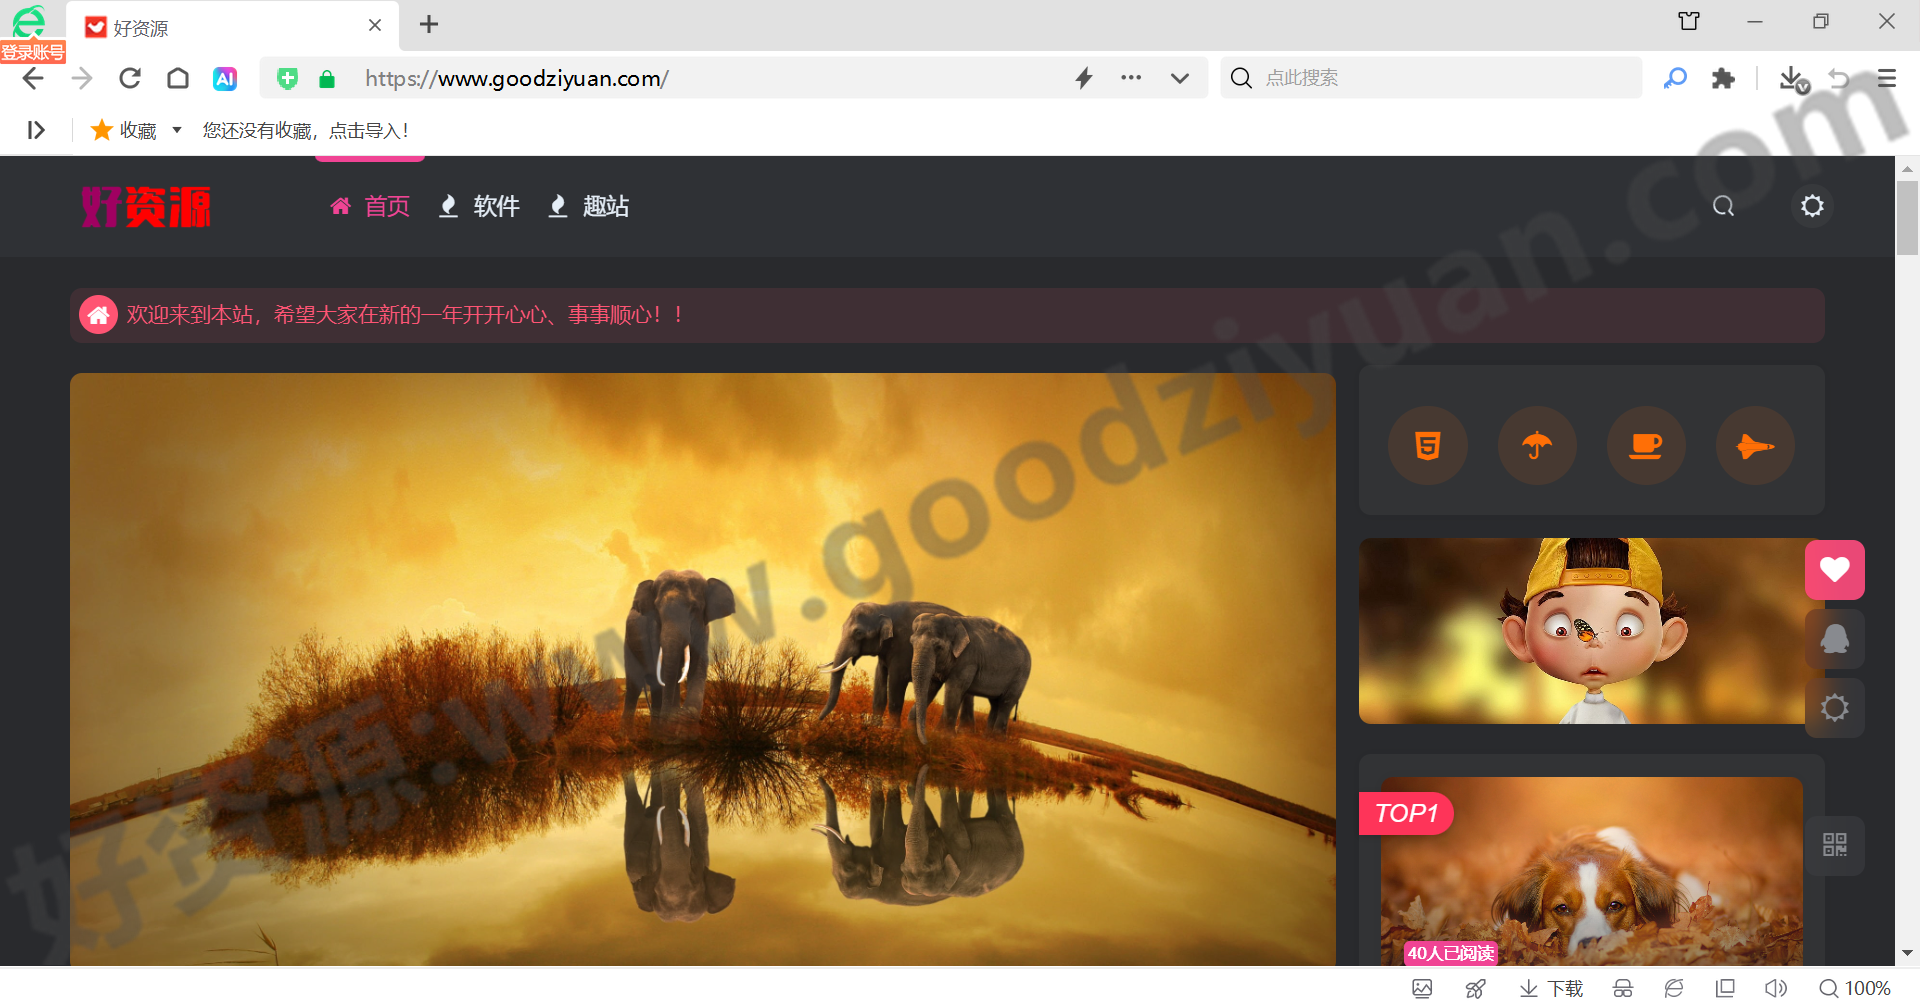The height and width of the screenshot is (1008, 1920).
Task: Click the space shuttle sidebar icon
Action: (1755, 446)
